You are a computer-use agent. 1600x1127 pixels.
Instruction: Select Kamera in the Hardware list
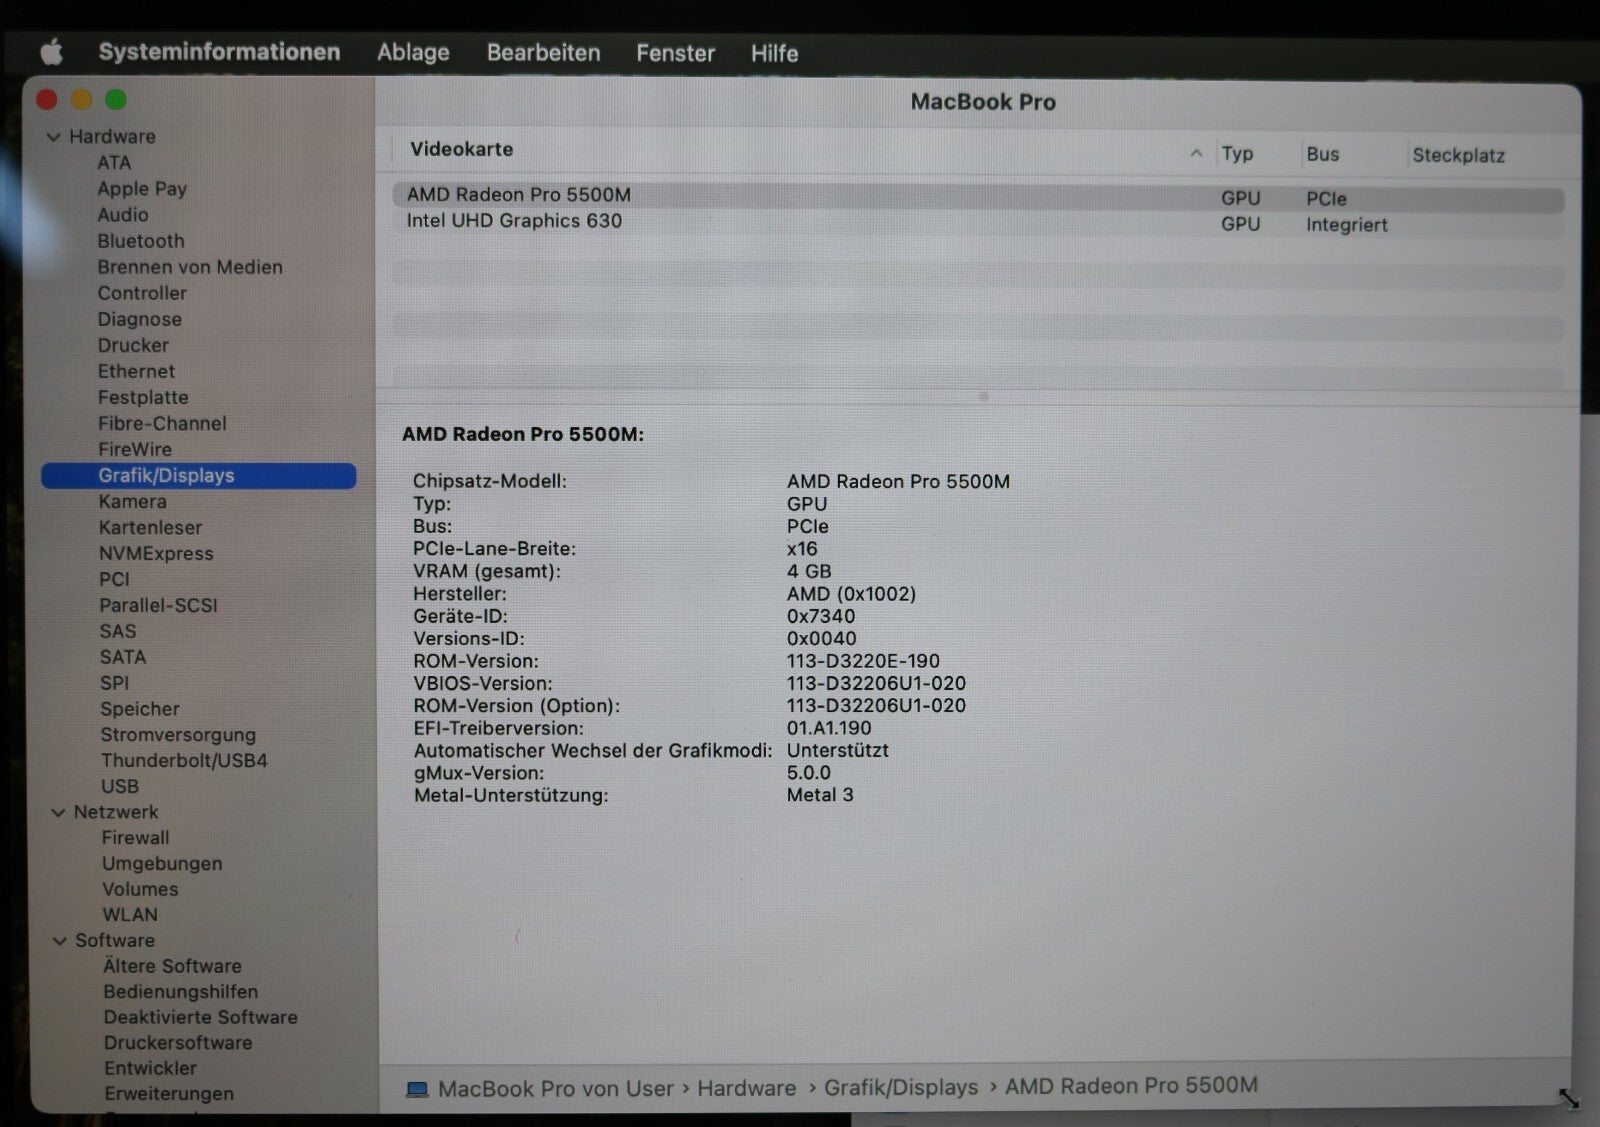[132, 501]
